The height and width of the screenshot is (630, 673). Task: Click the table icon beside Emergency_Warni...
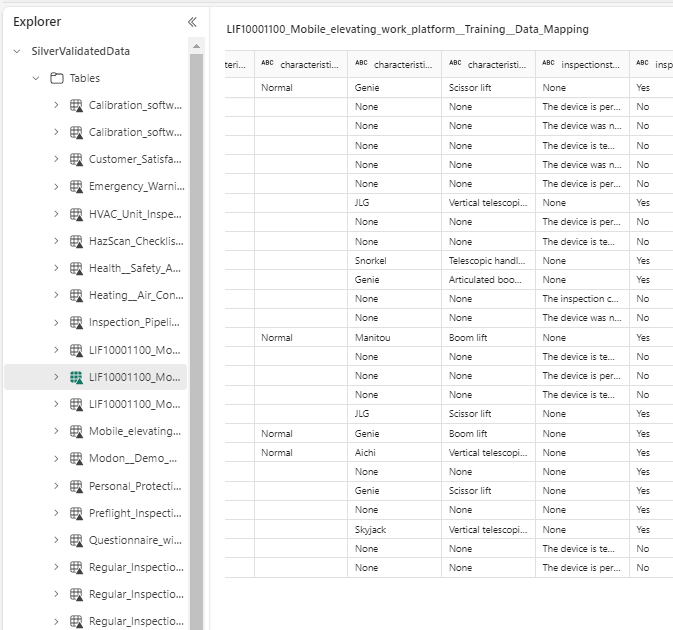point(76,186)
